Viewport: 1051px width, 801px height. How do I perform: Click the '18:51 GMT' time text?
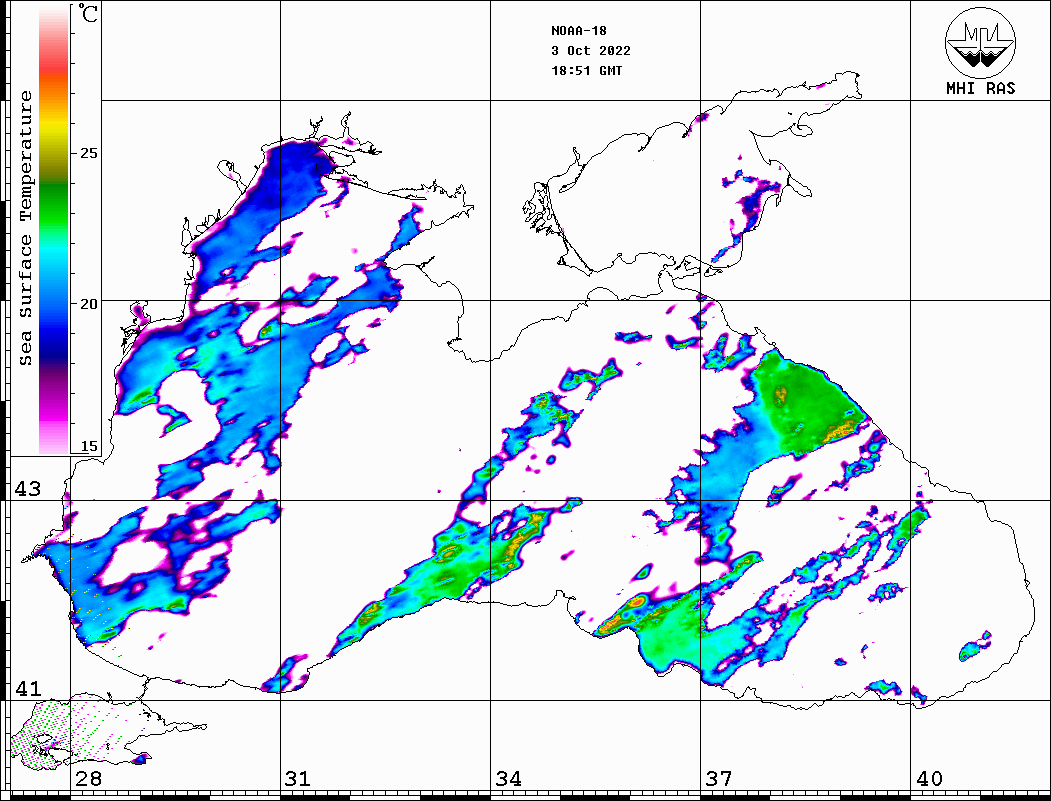[x=586, y=70]
